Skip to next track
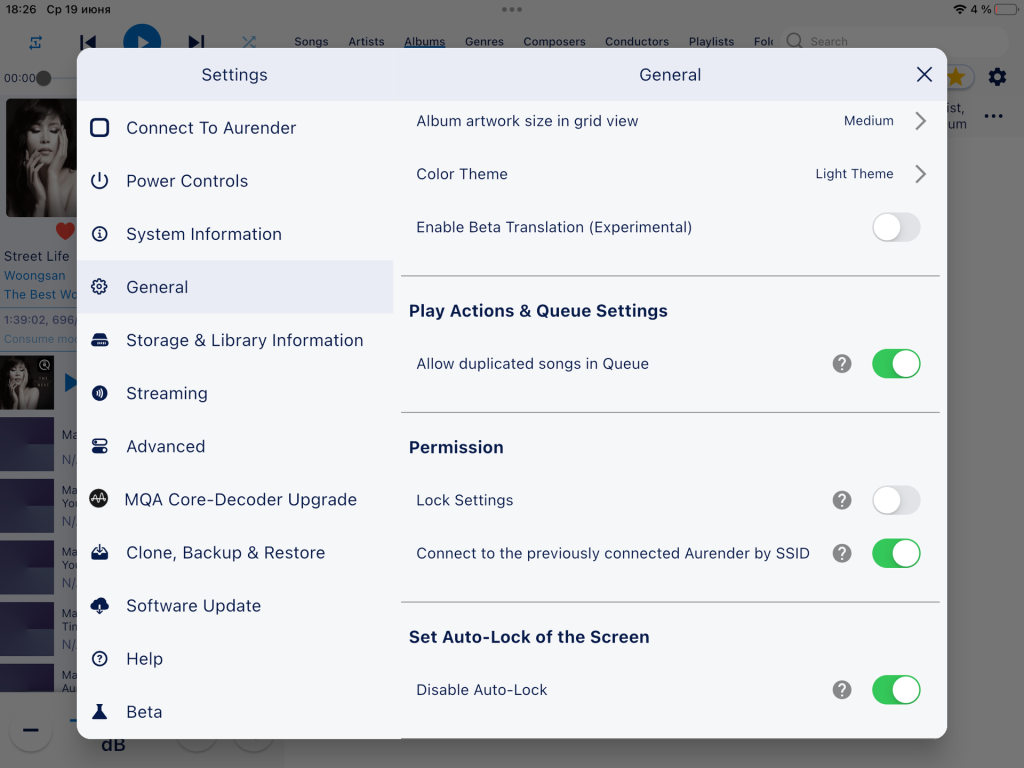Viewport: 1024px width, 768px height. click(x=196, y=42)
